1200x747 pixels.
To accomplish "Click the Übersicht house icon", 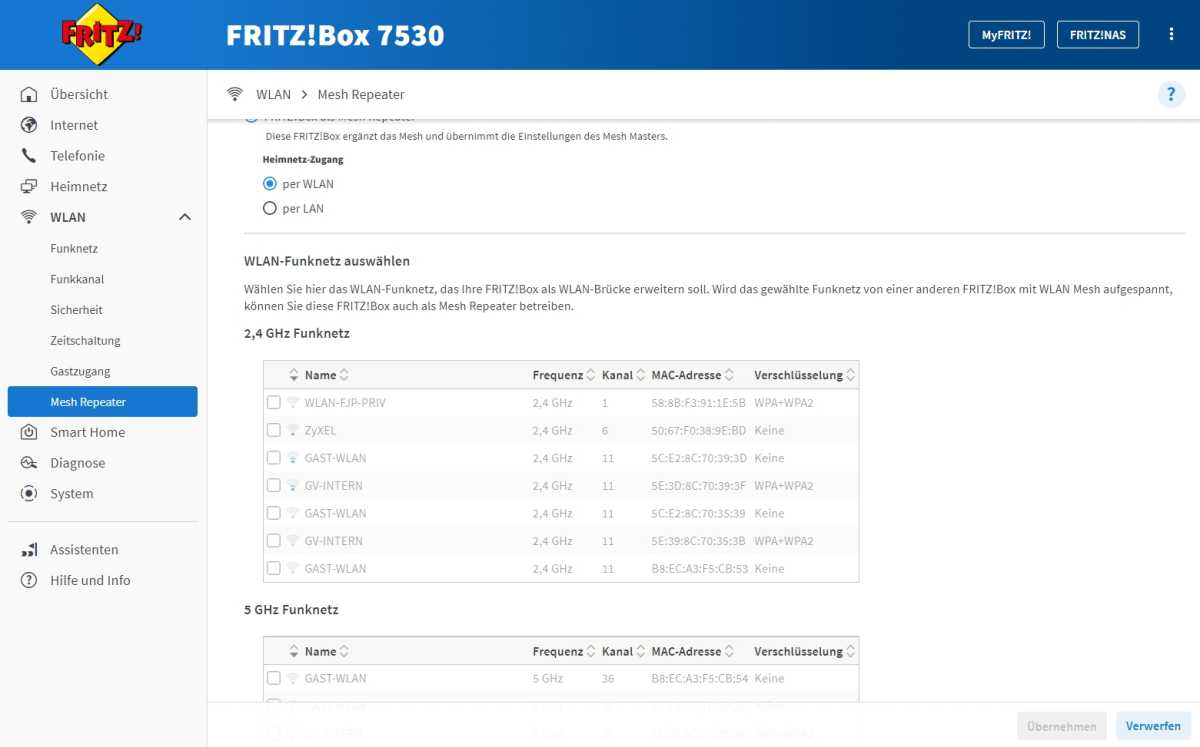I will click(x=29, y=94).
